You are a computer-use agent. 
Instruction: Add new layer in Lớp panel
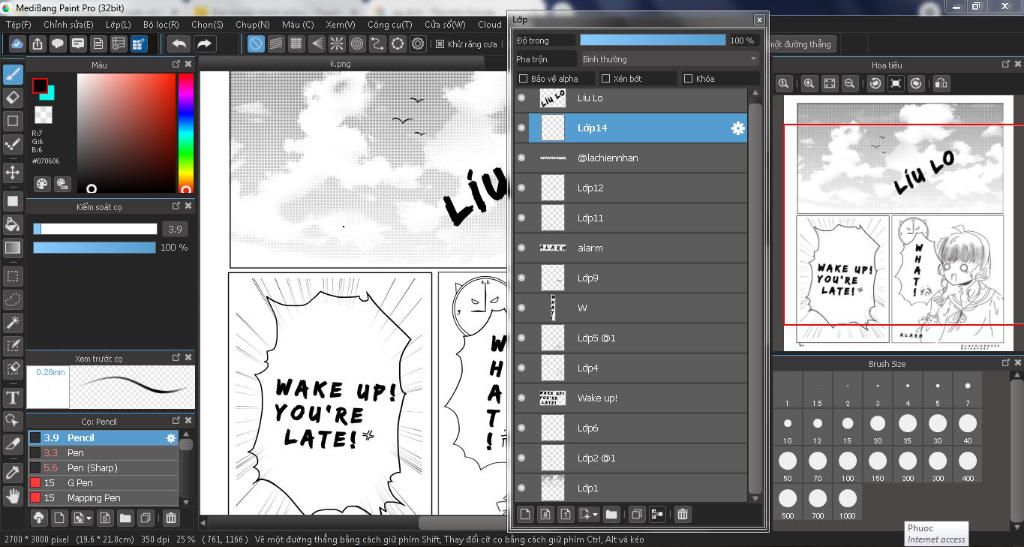525,514
